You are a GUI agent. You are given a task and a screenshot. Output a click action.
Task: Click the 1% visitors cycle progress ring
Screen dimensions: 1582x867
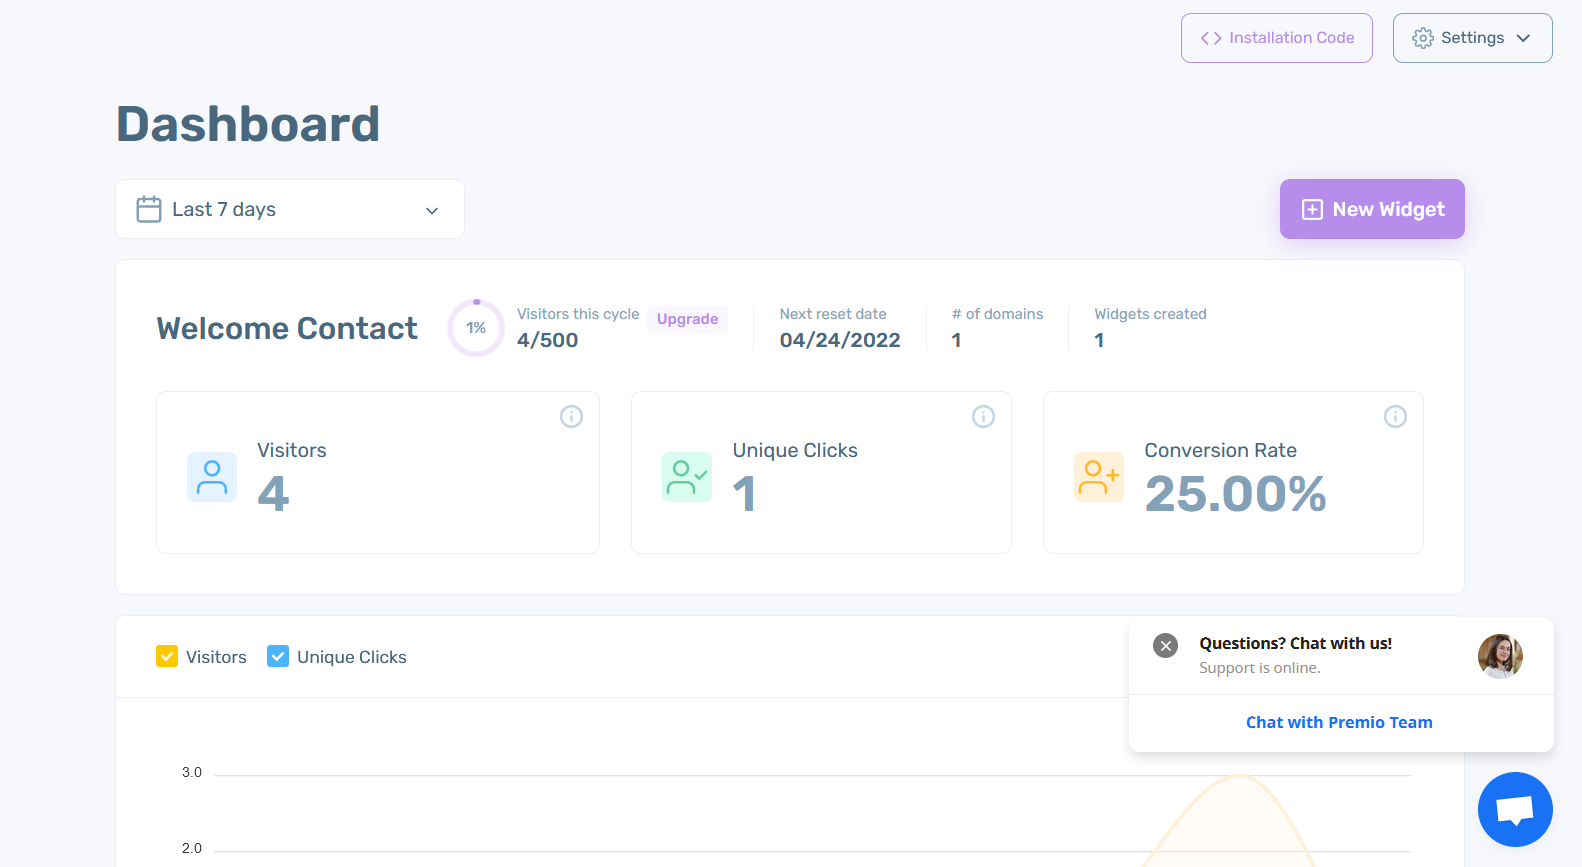476,328
